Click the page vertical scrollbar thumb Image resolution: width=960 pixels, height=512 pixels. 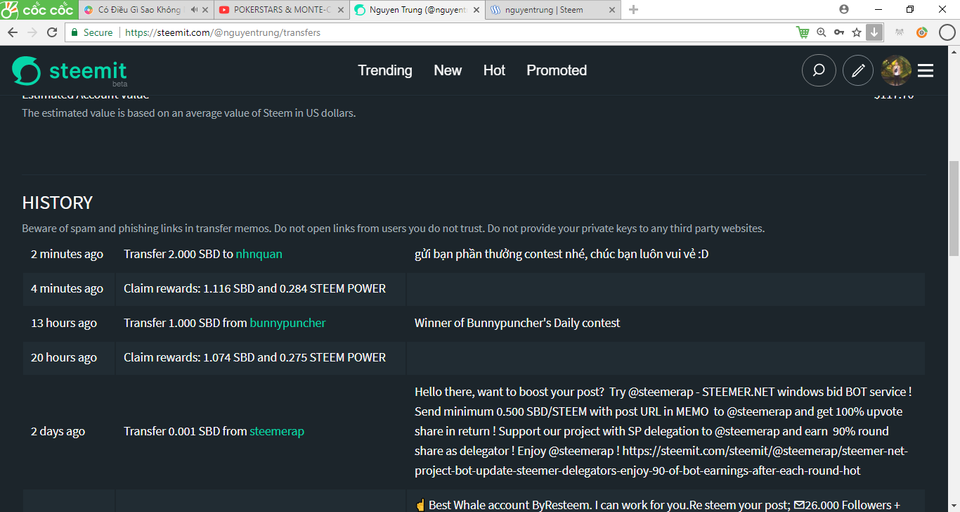click(954, 208)
